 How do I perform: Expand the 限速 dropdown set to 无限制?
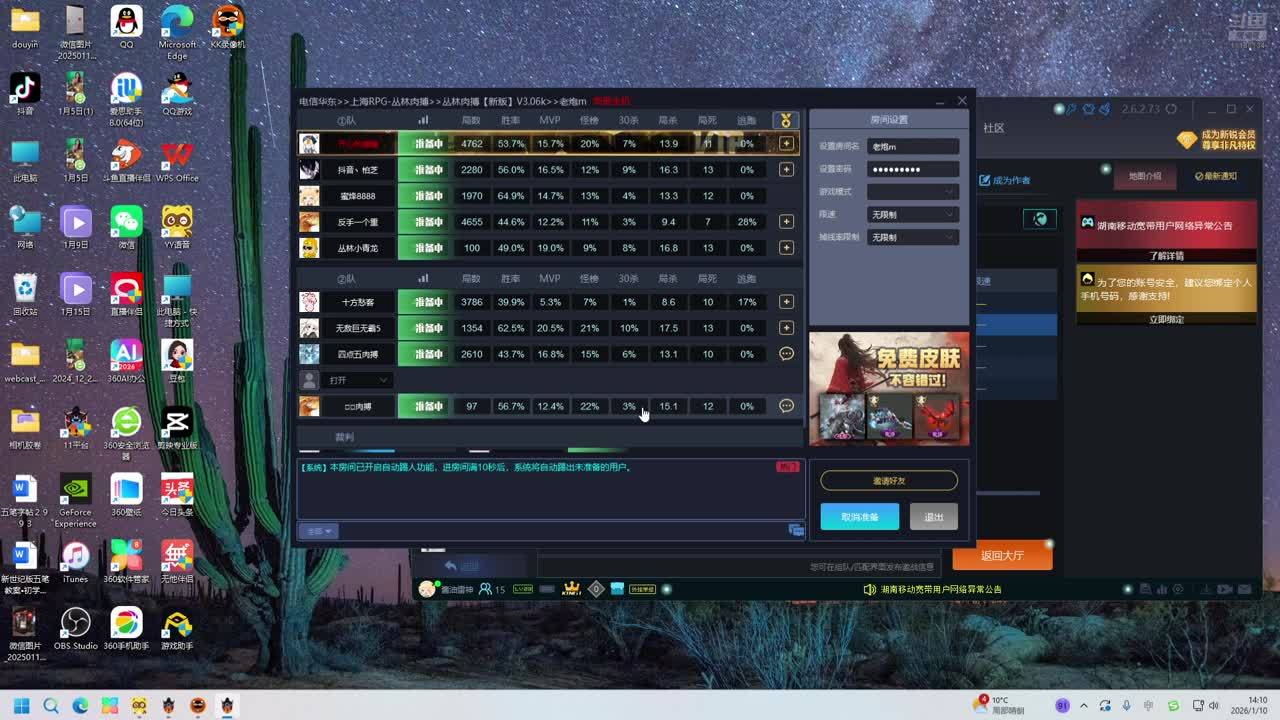tap(912, 215)
